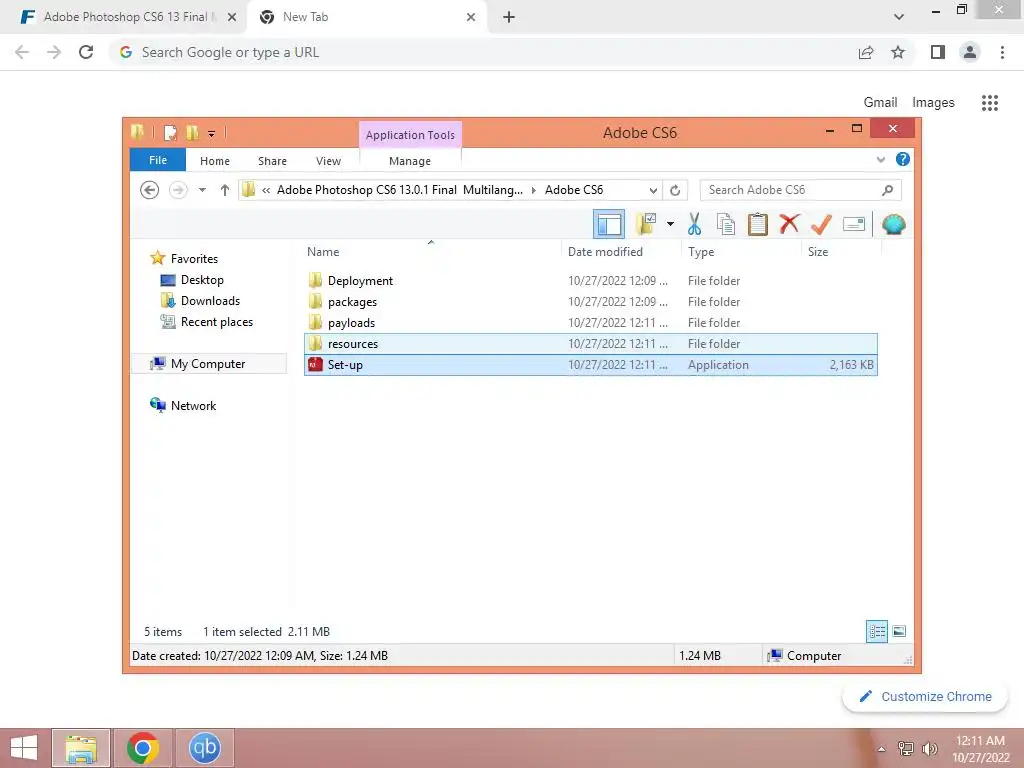Click the Application Tools contextual tab
The image size is (1024, 768).
coord(410,135)
